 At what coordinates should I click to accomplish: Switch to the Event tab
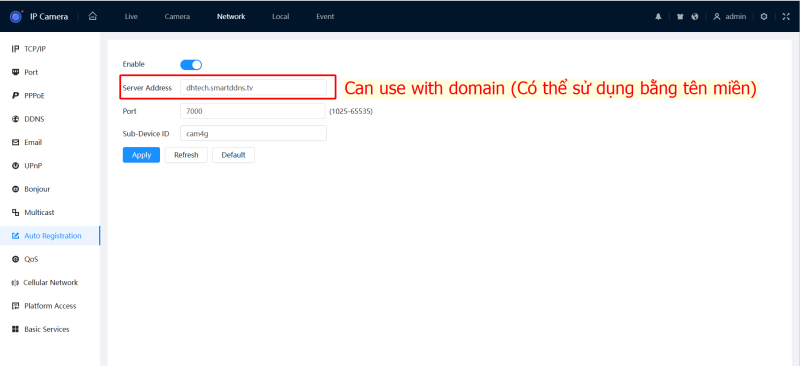pos(325,16)
